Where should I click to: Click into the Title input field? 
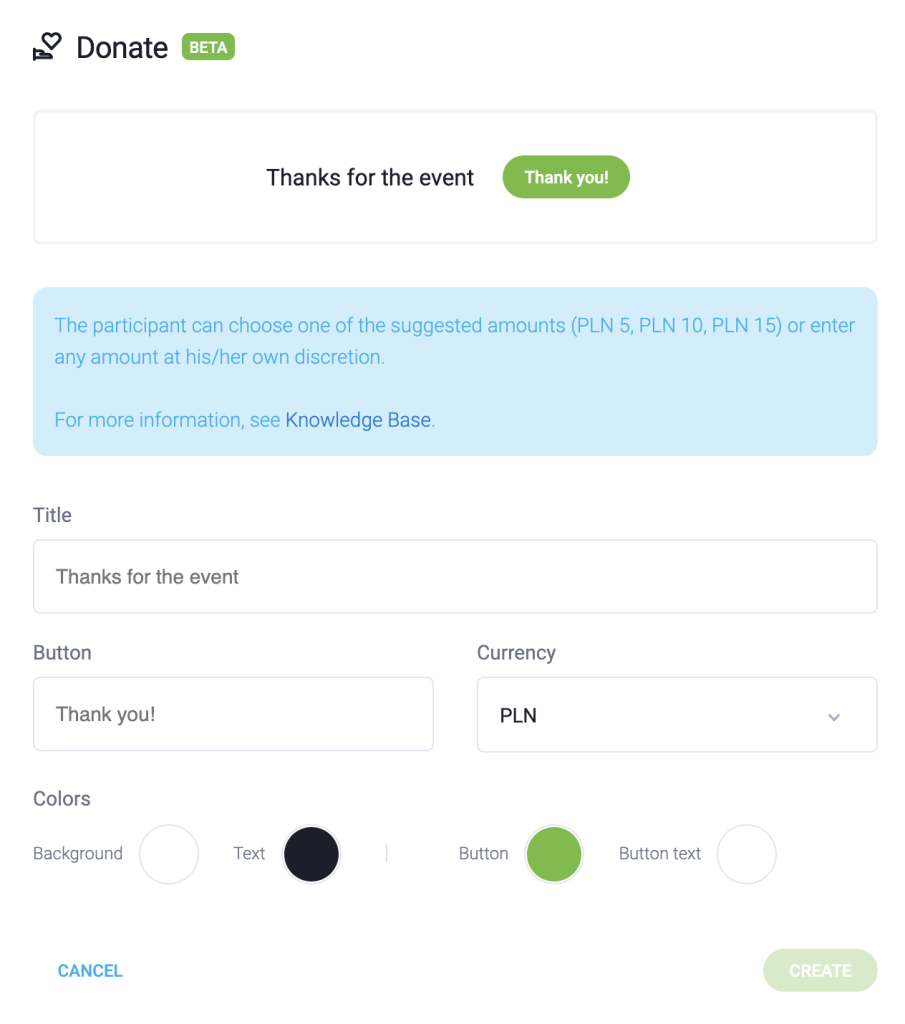pyautogui.click(x=455, y=577)
